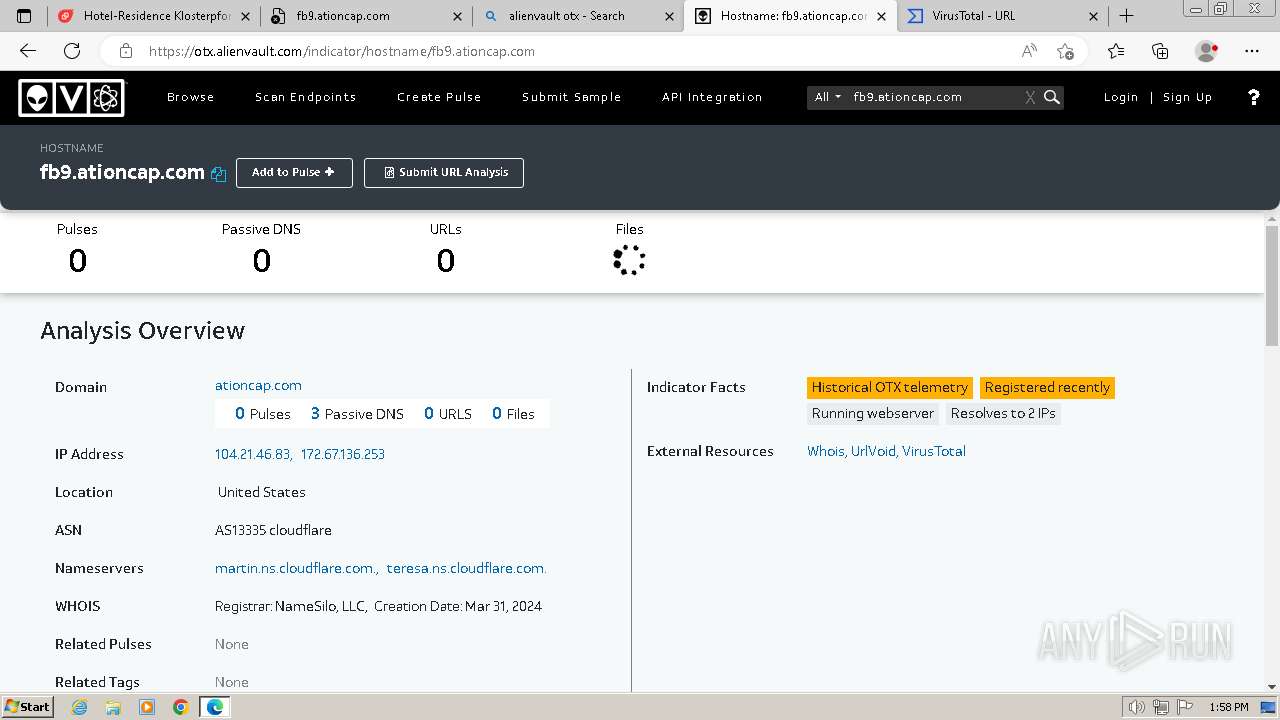Open File Explorer from taskbar
Image resolution: width=1280 pixels, height=720 pixels.
pyautogui.click(x=113, y=707)
